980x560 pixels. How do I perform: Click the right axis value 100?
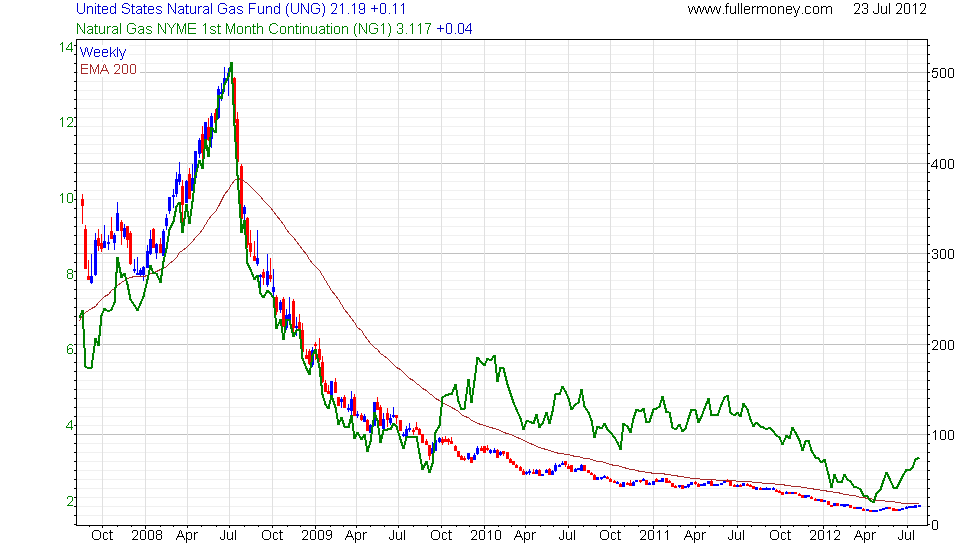(943, 435)
